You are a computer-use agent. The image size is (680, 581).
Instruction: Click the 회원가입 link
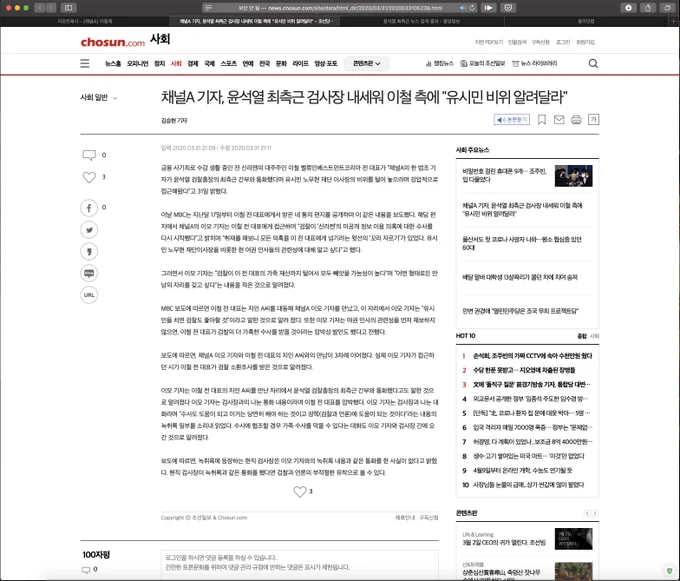[x=585, y=42]
